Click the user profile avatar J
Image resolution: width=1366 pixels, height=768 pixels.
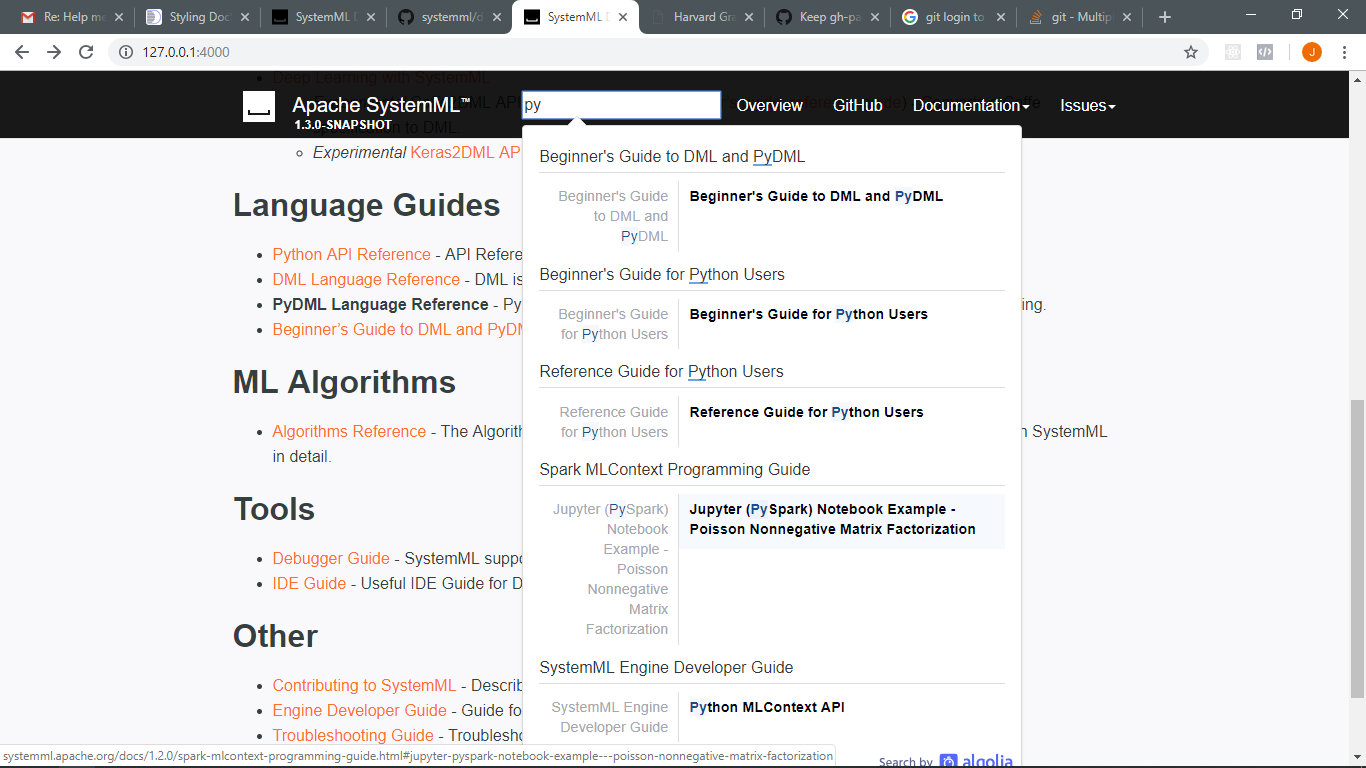1312,52
